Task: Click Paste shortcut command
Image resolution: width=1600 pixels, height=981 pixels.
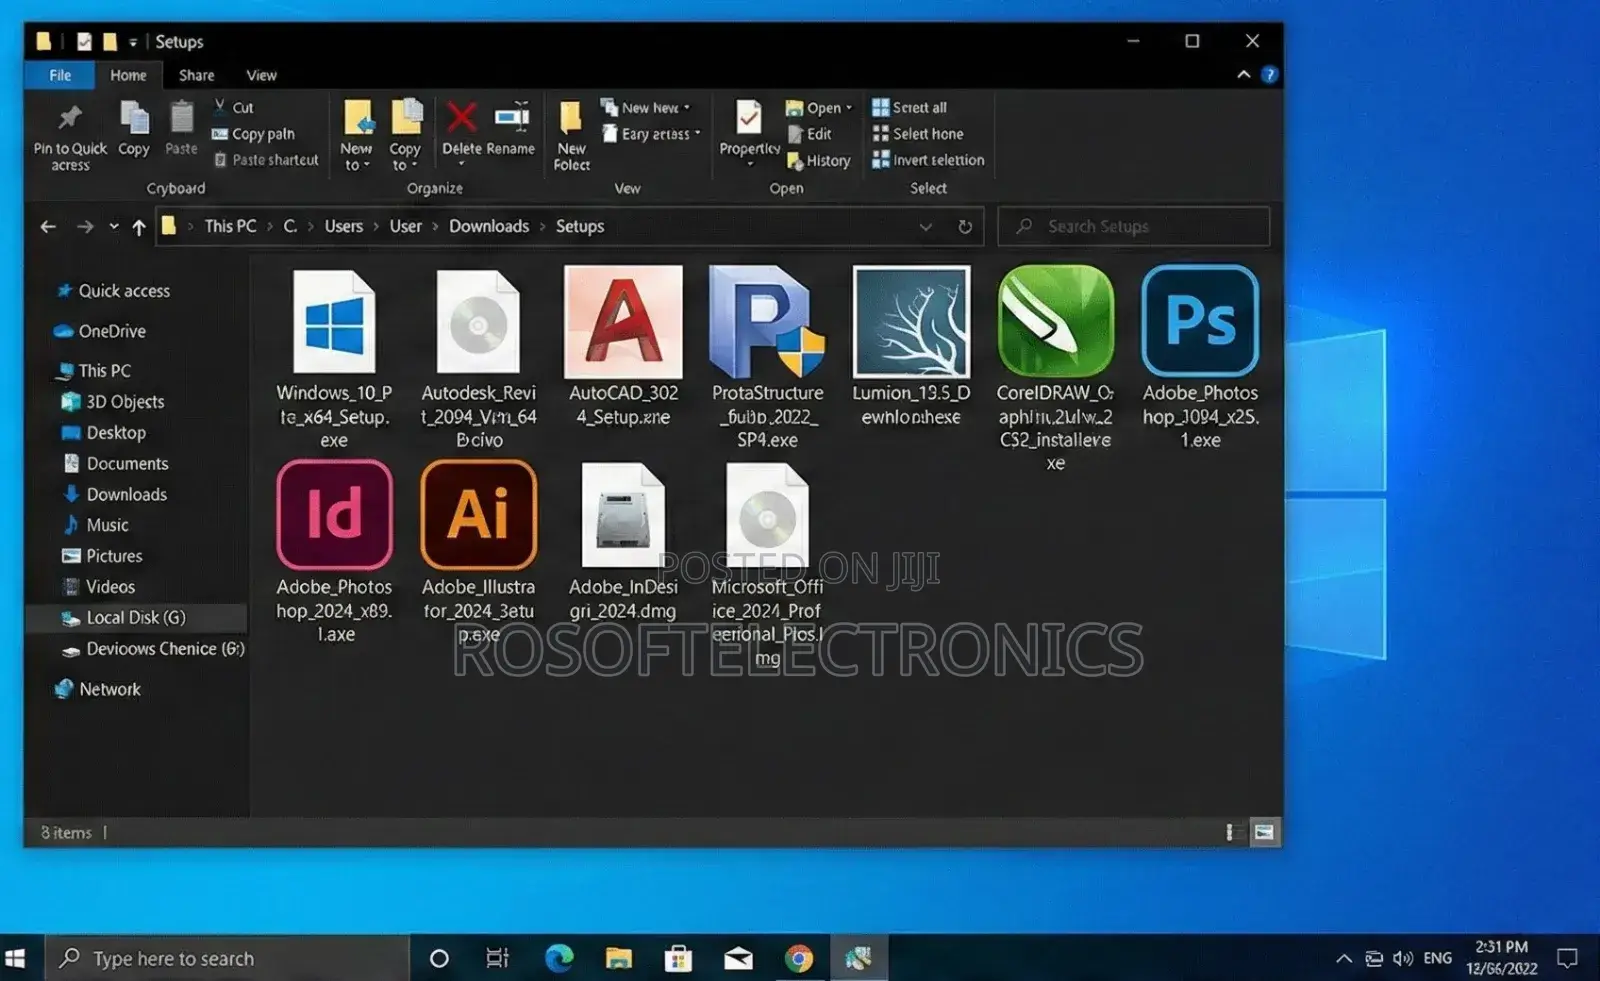Action: click(266, 159)
